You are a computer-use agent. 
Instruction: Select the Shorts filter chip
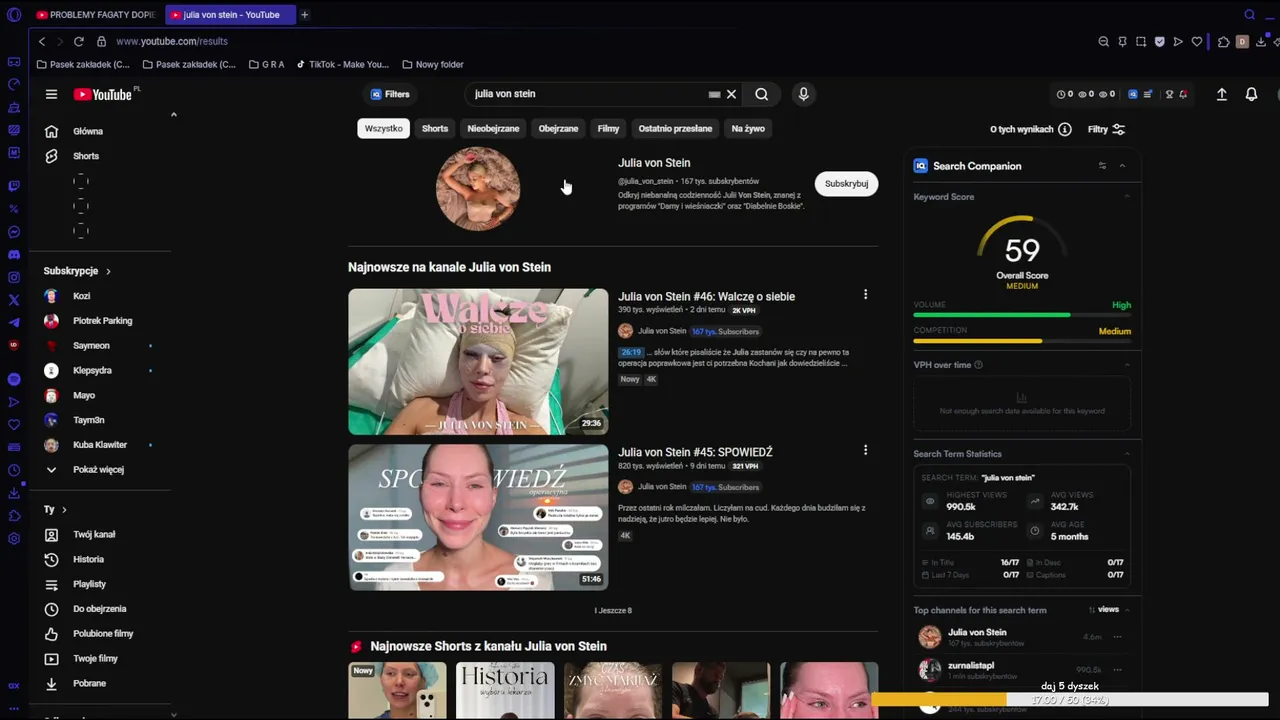pos(435,128)
